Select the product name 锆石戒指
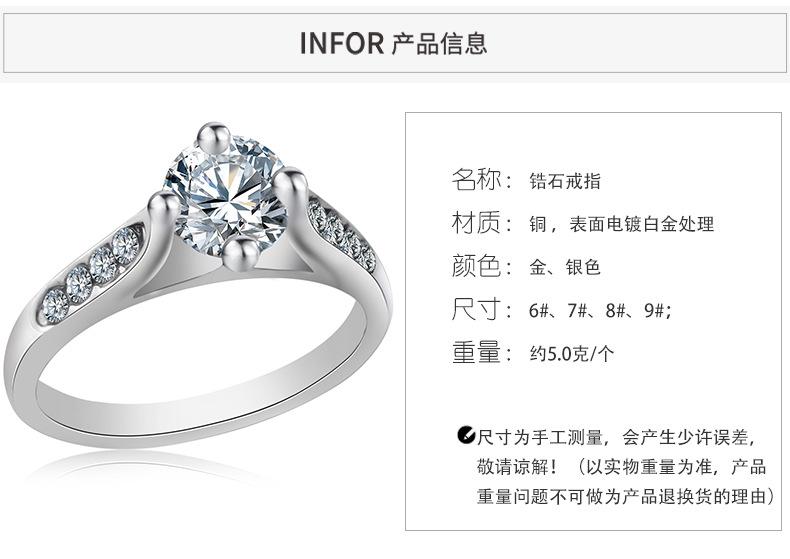Viewport: 790px width, 559px height. point(565,181)
